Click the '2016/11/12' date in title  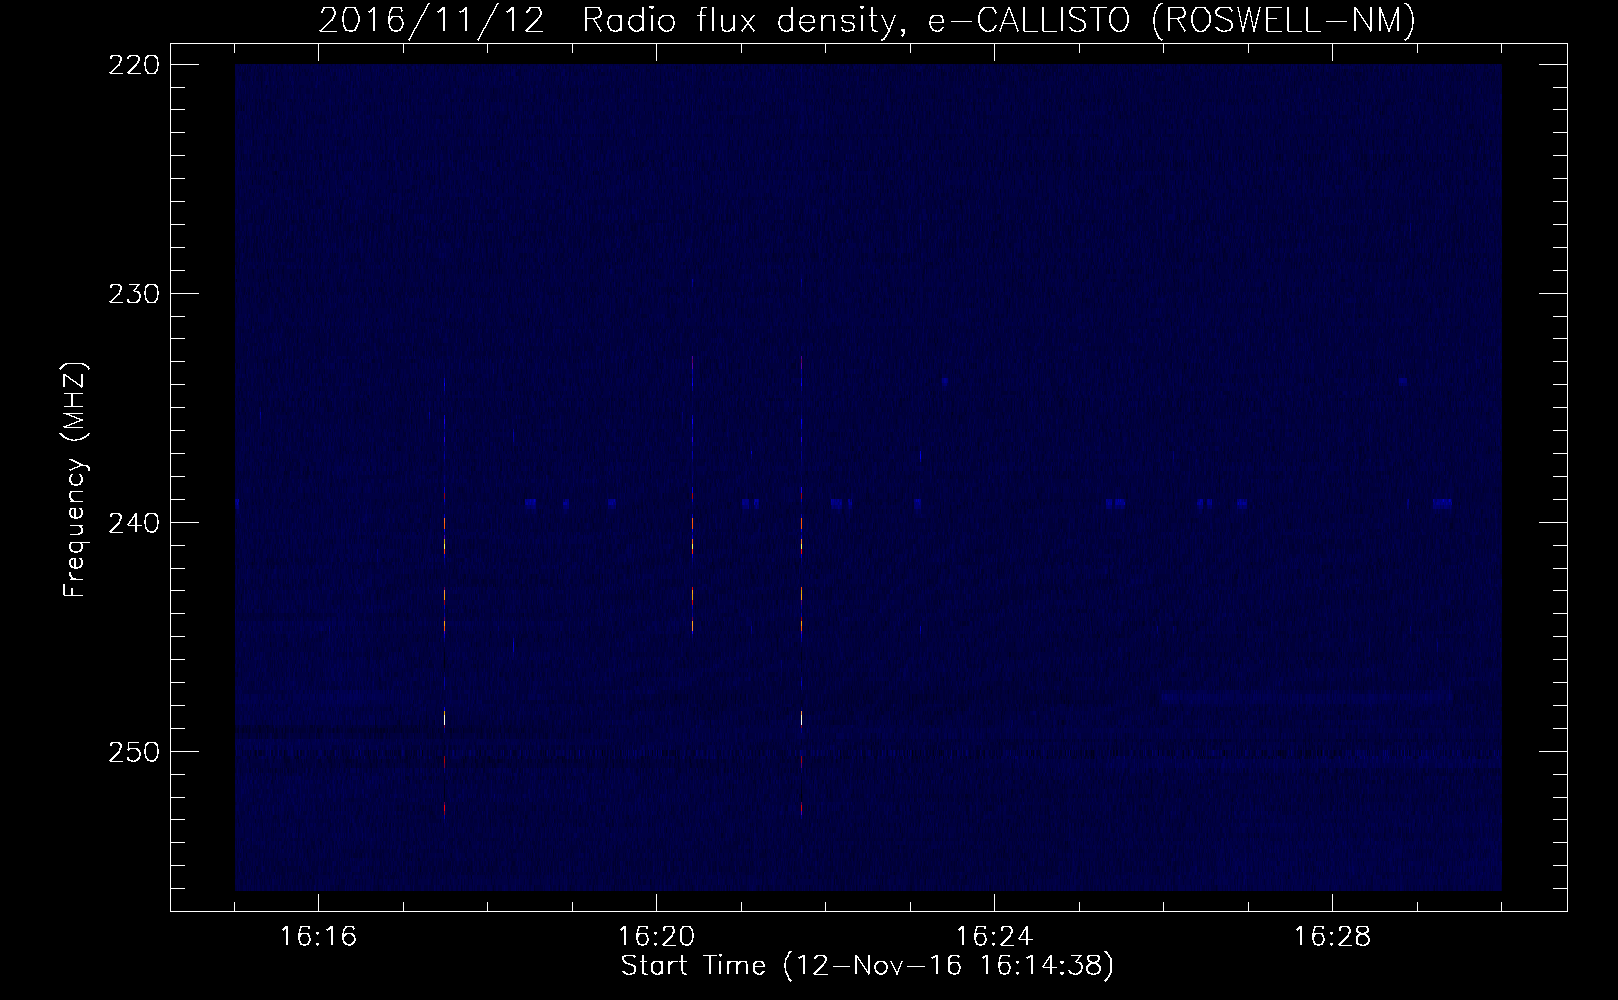pos(432,20)
